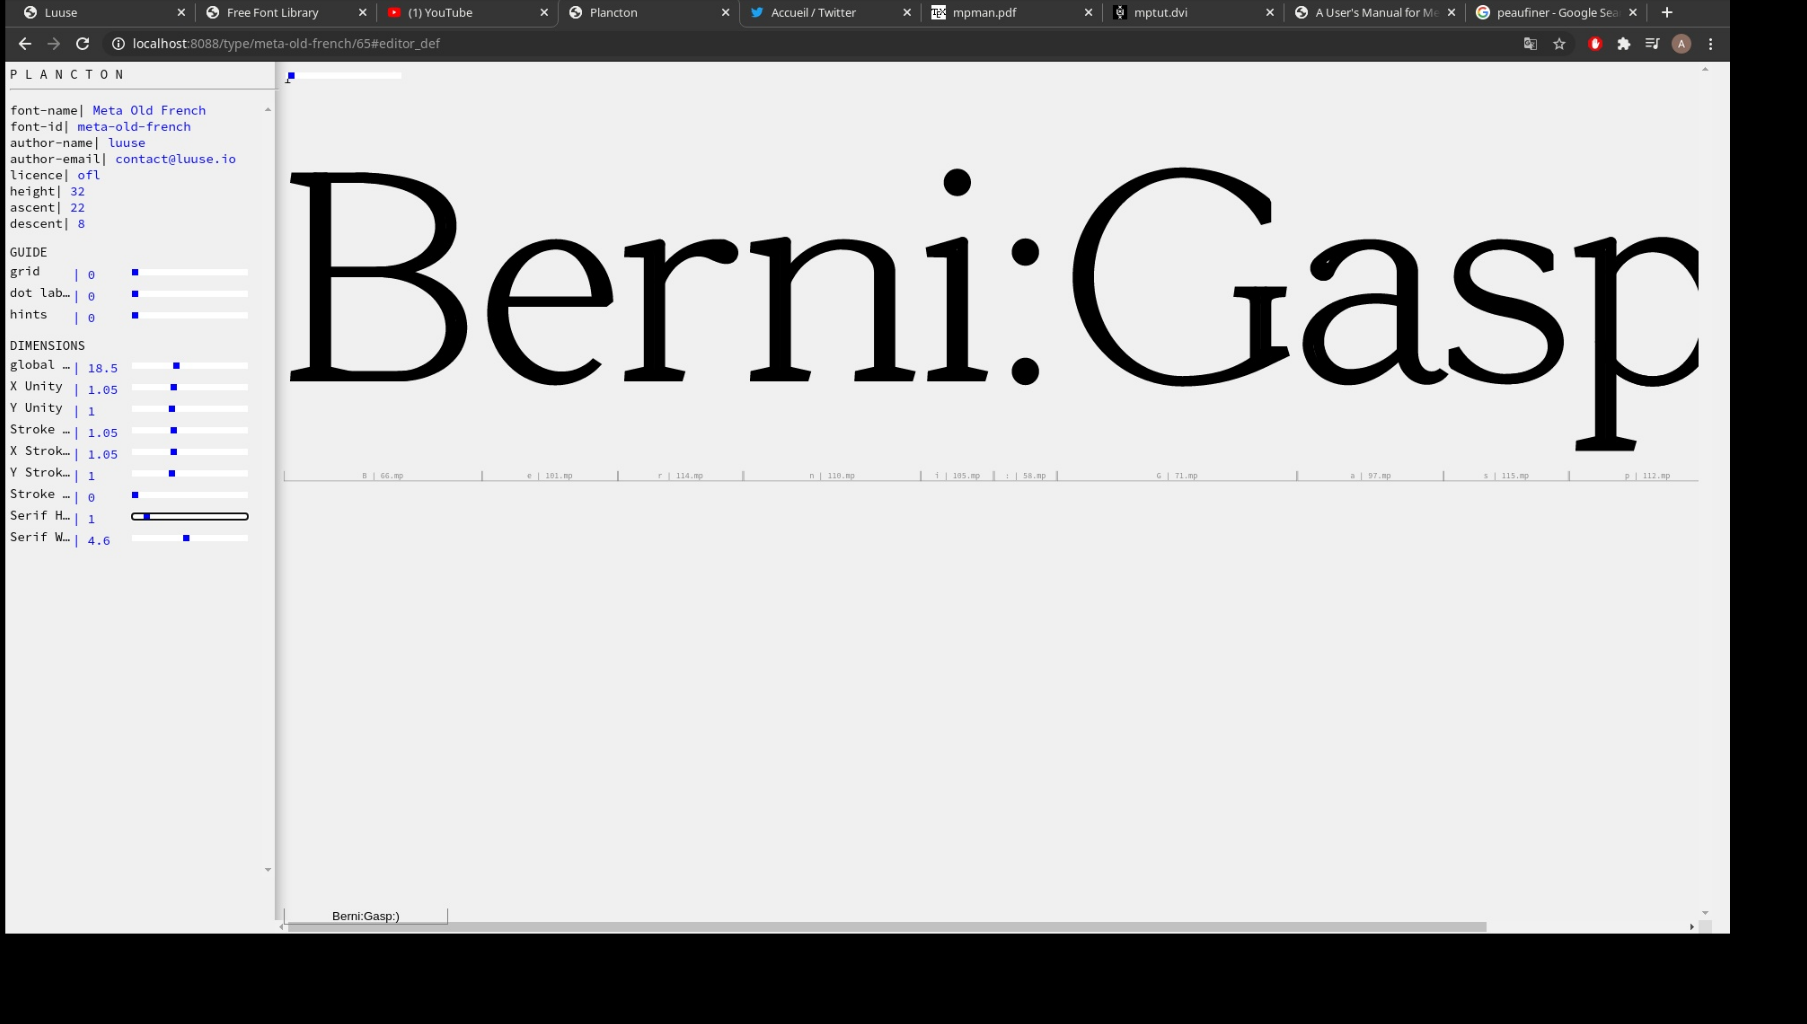Adjust the Serif H slider

190,517
